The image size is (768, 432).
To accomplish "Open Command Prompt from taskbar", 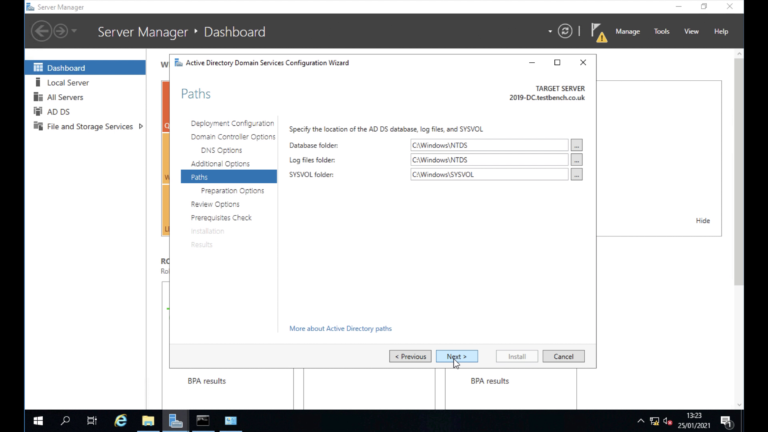I will (203, 421).
